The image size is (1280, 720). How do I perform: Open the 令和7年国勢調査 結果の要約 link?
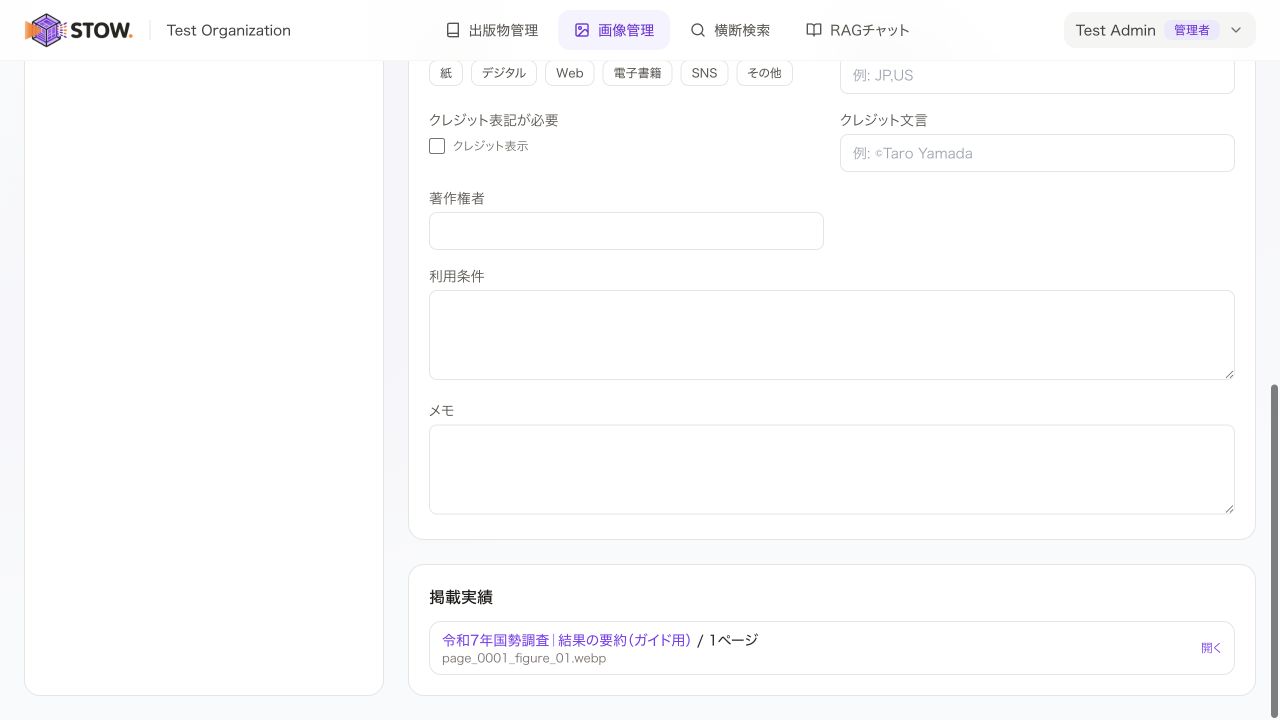567,640
